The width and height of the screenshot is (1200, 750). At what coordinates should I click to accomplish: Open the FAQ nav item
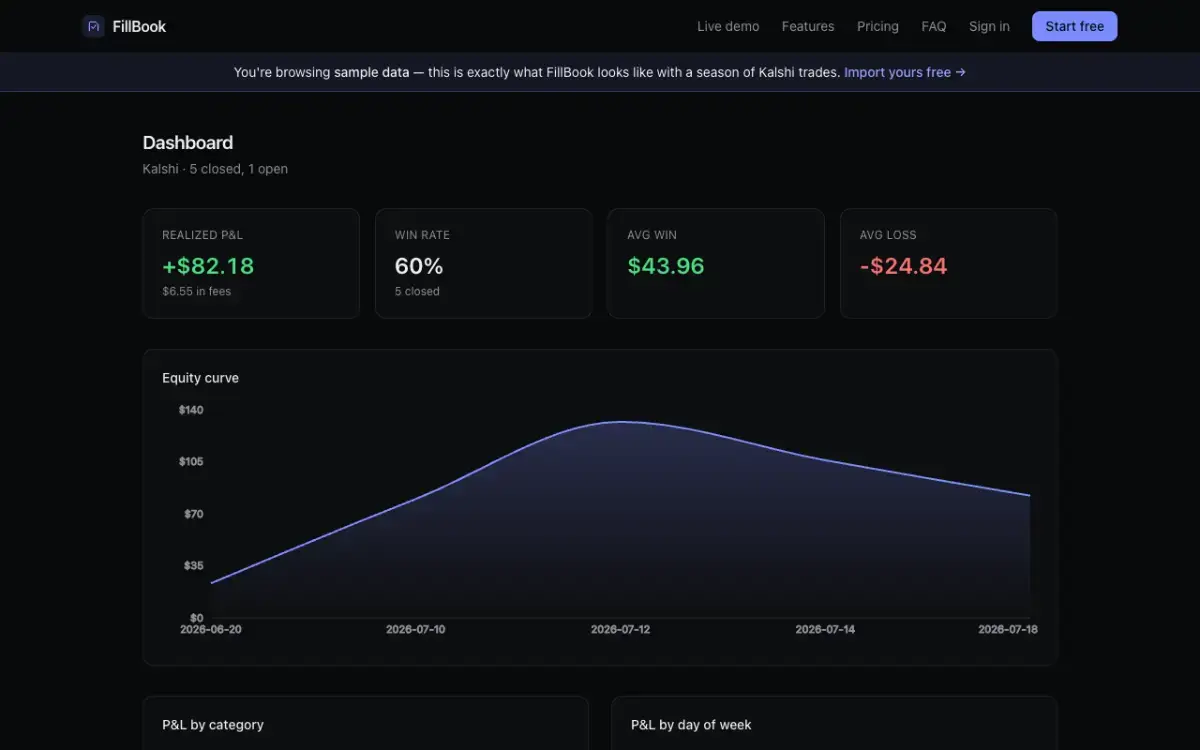(x=934, y=27)
